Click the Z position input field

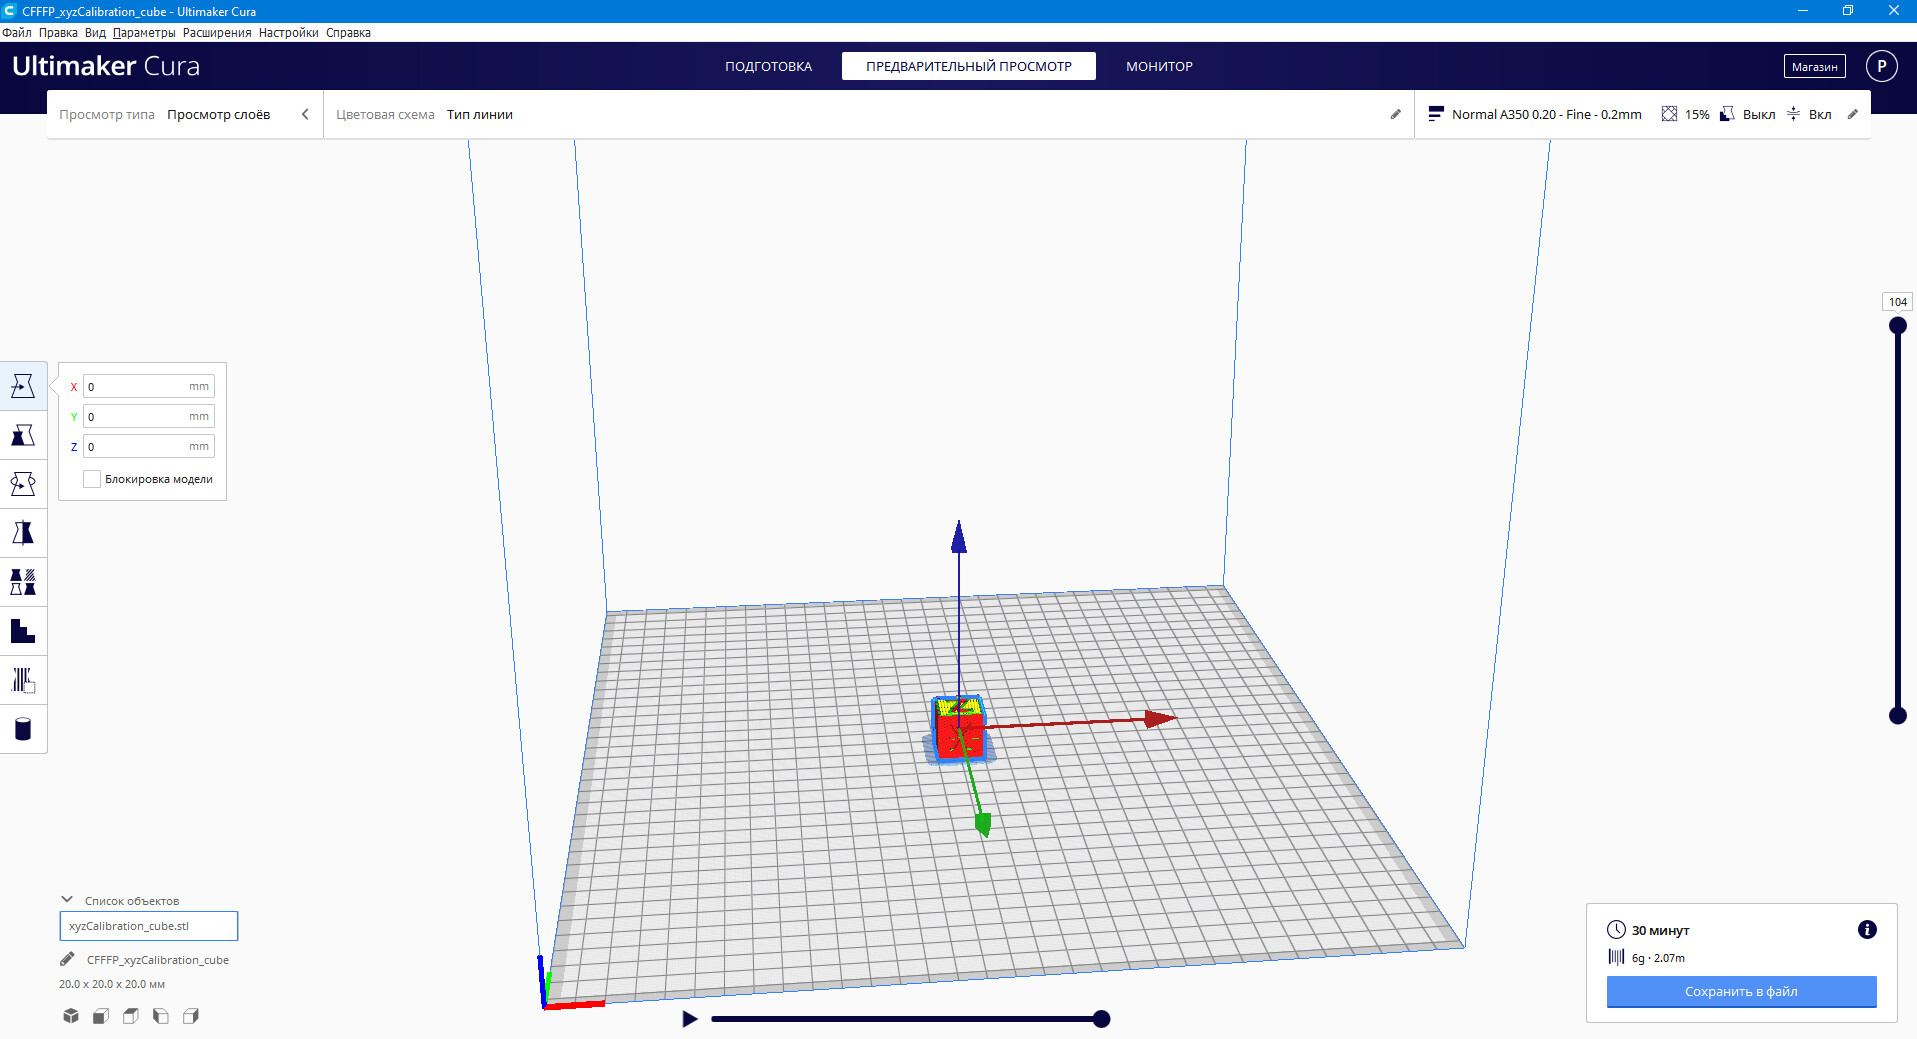(148, 446)
